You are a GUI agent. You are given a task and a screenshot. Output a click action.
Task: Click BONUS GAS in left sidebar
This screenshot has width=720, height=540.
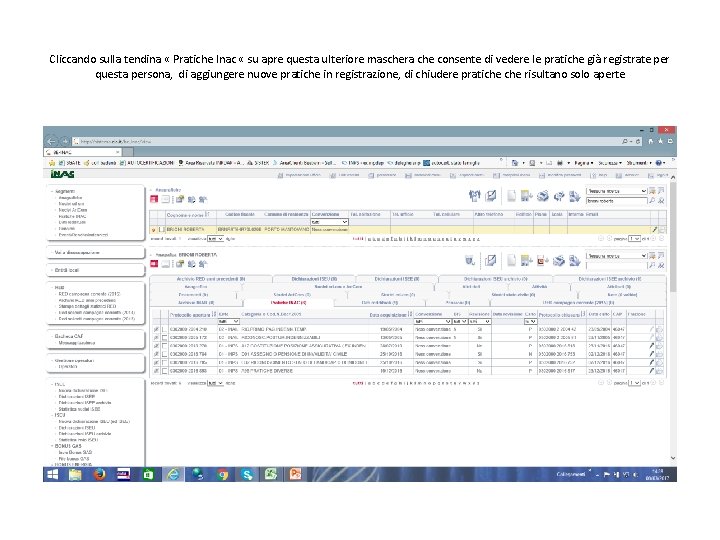pos(68,446)
